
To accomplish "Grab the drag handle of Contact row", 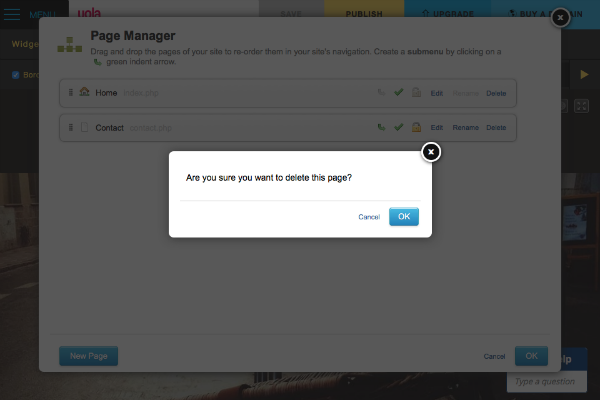I will pos(71,127).
